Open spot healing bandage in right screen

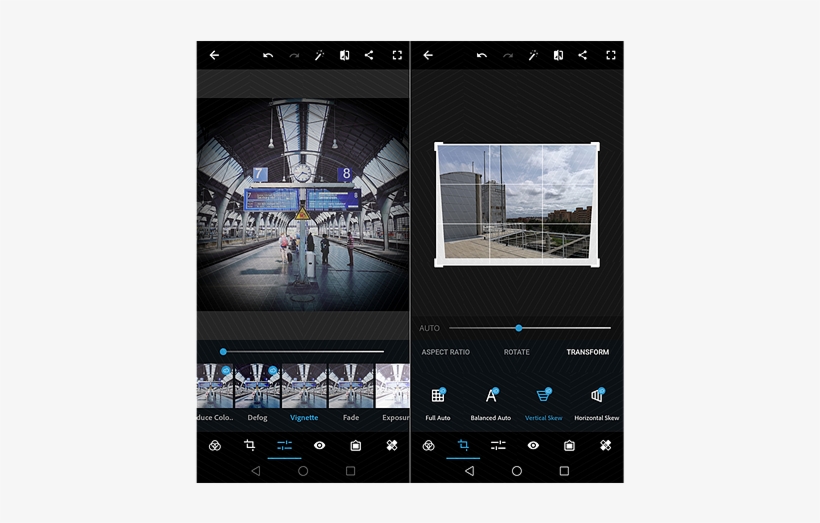click(x=606, y=446)
